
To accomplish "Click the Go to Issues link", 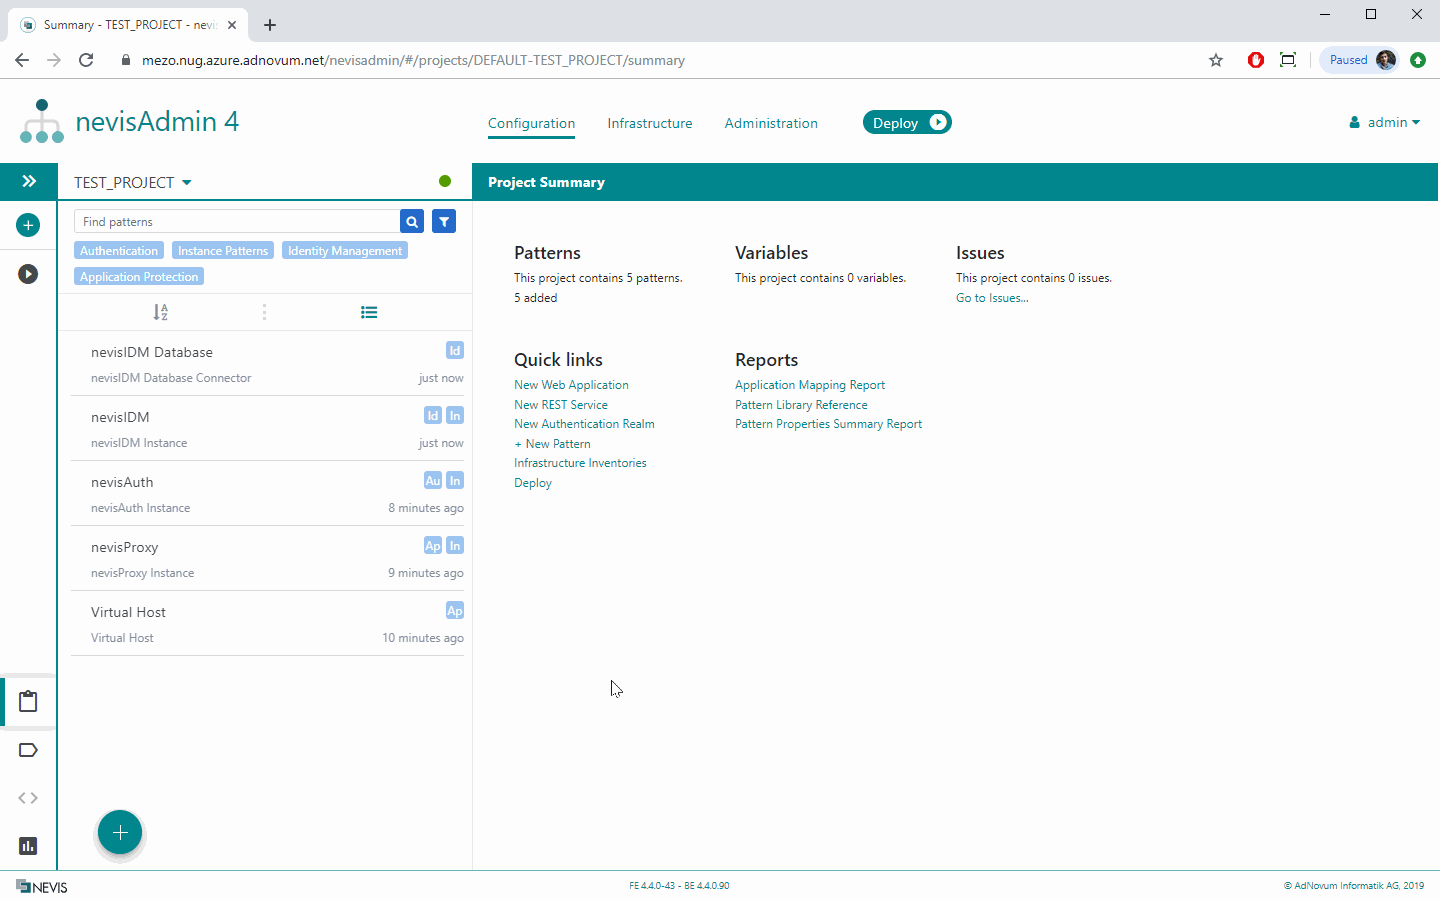I will pos(992,298).
